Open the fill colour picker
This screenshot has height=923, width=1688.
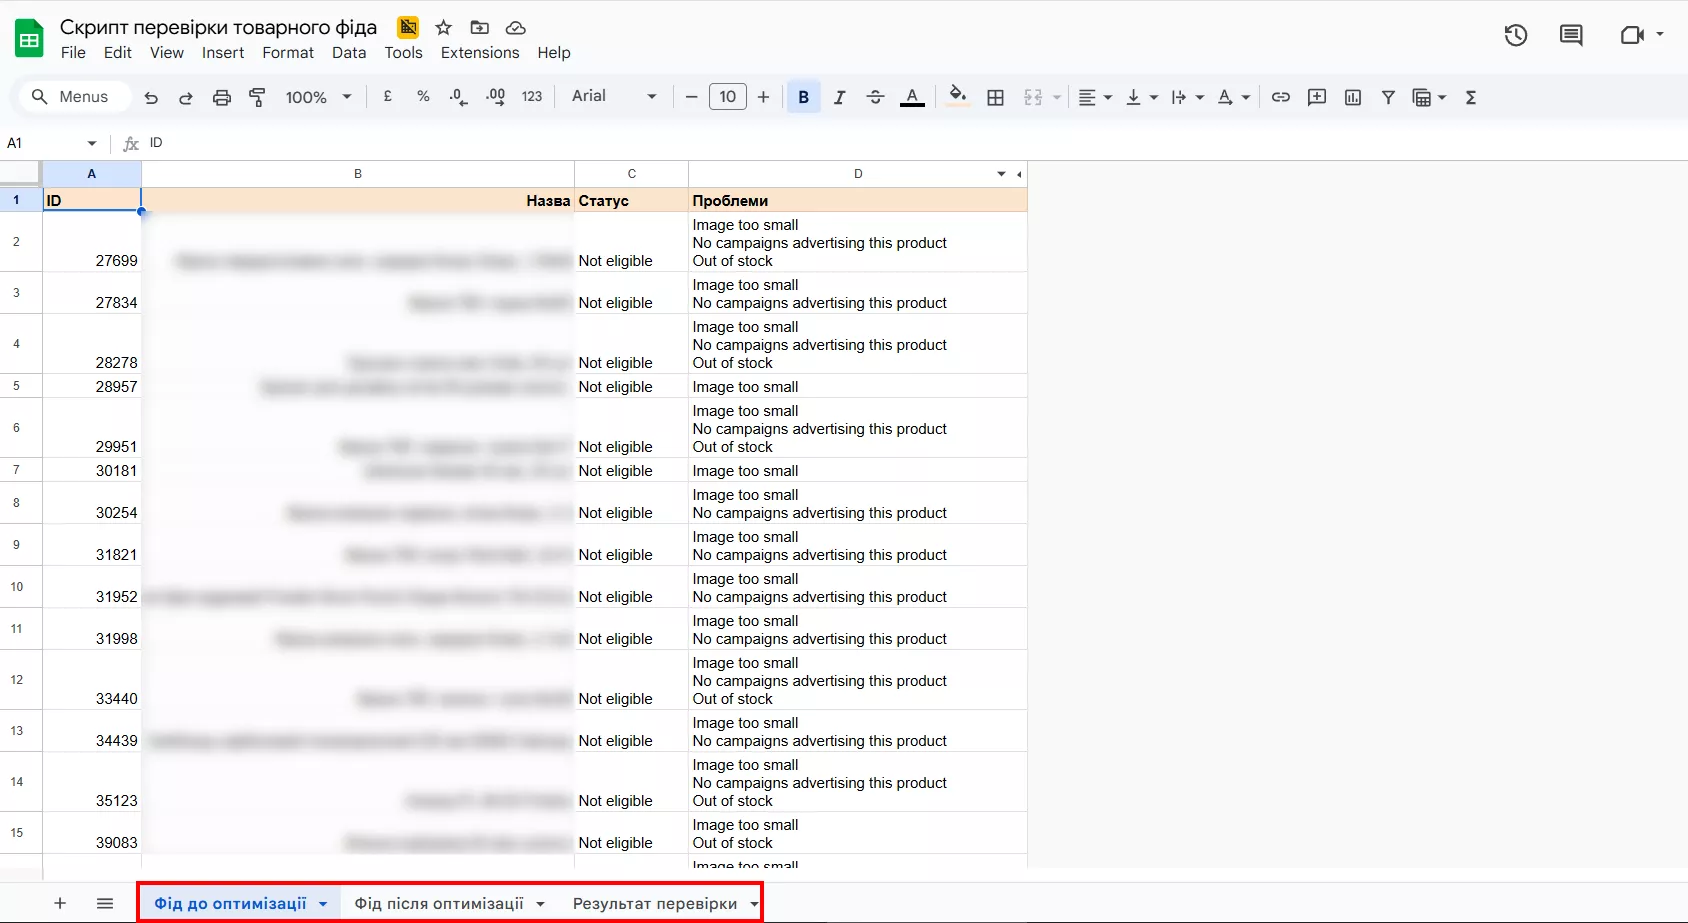click(957, 97)
